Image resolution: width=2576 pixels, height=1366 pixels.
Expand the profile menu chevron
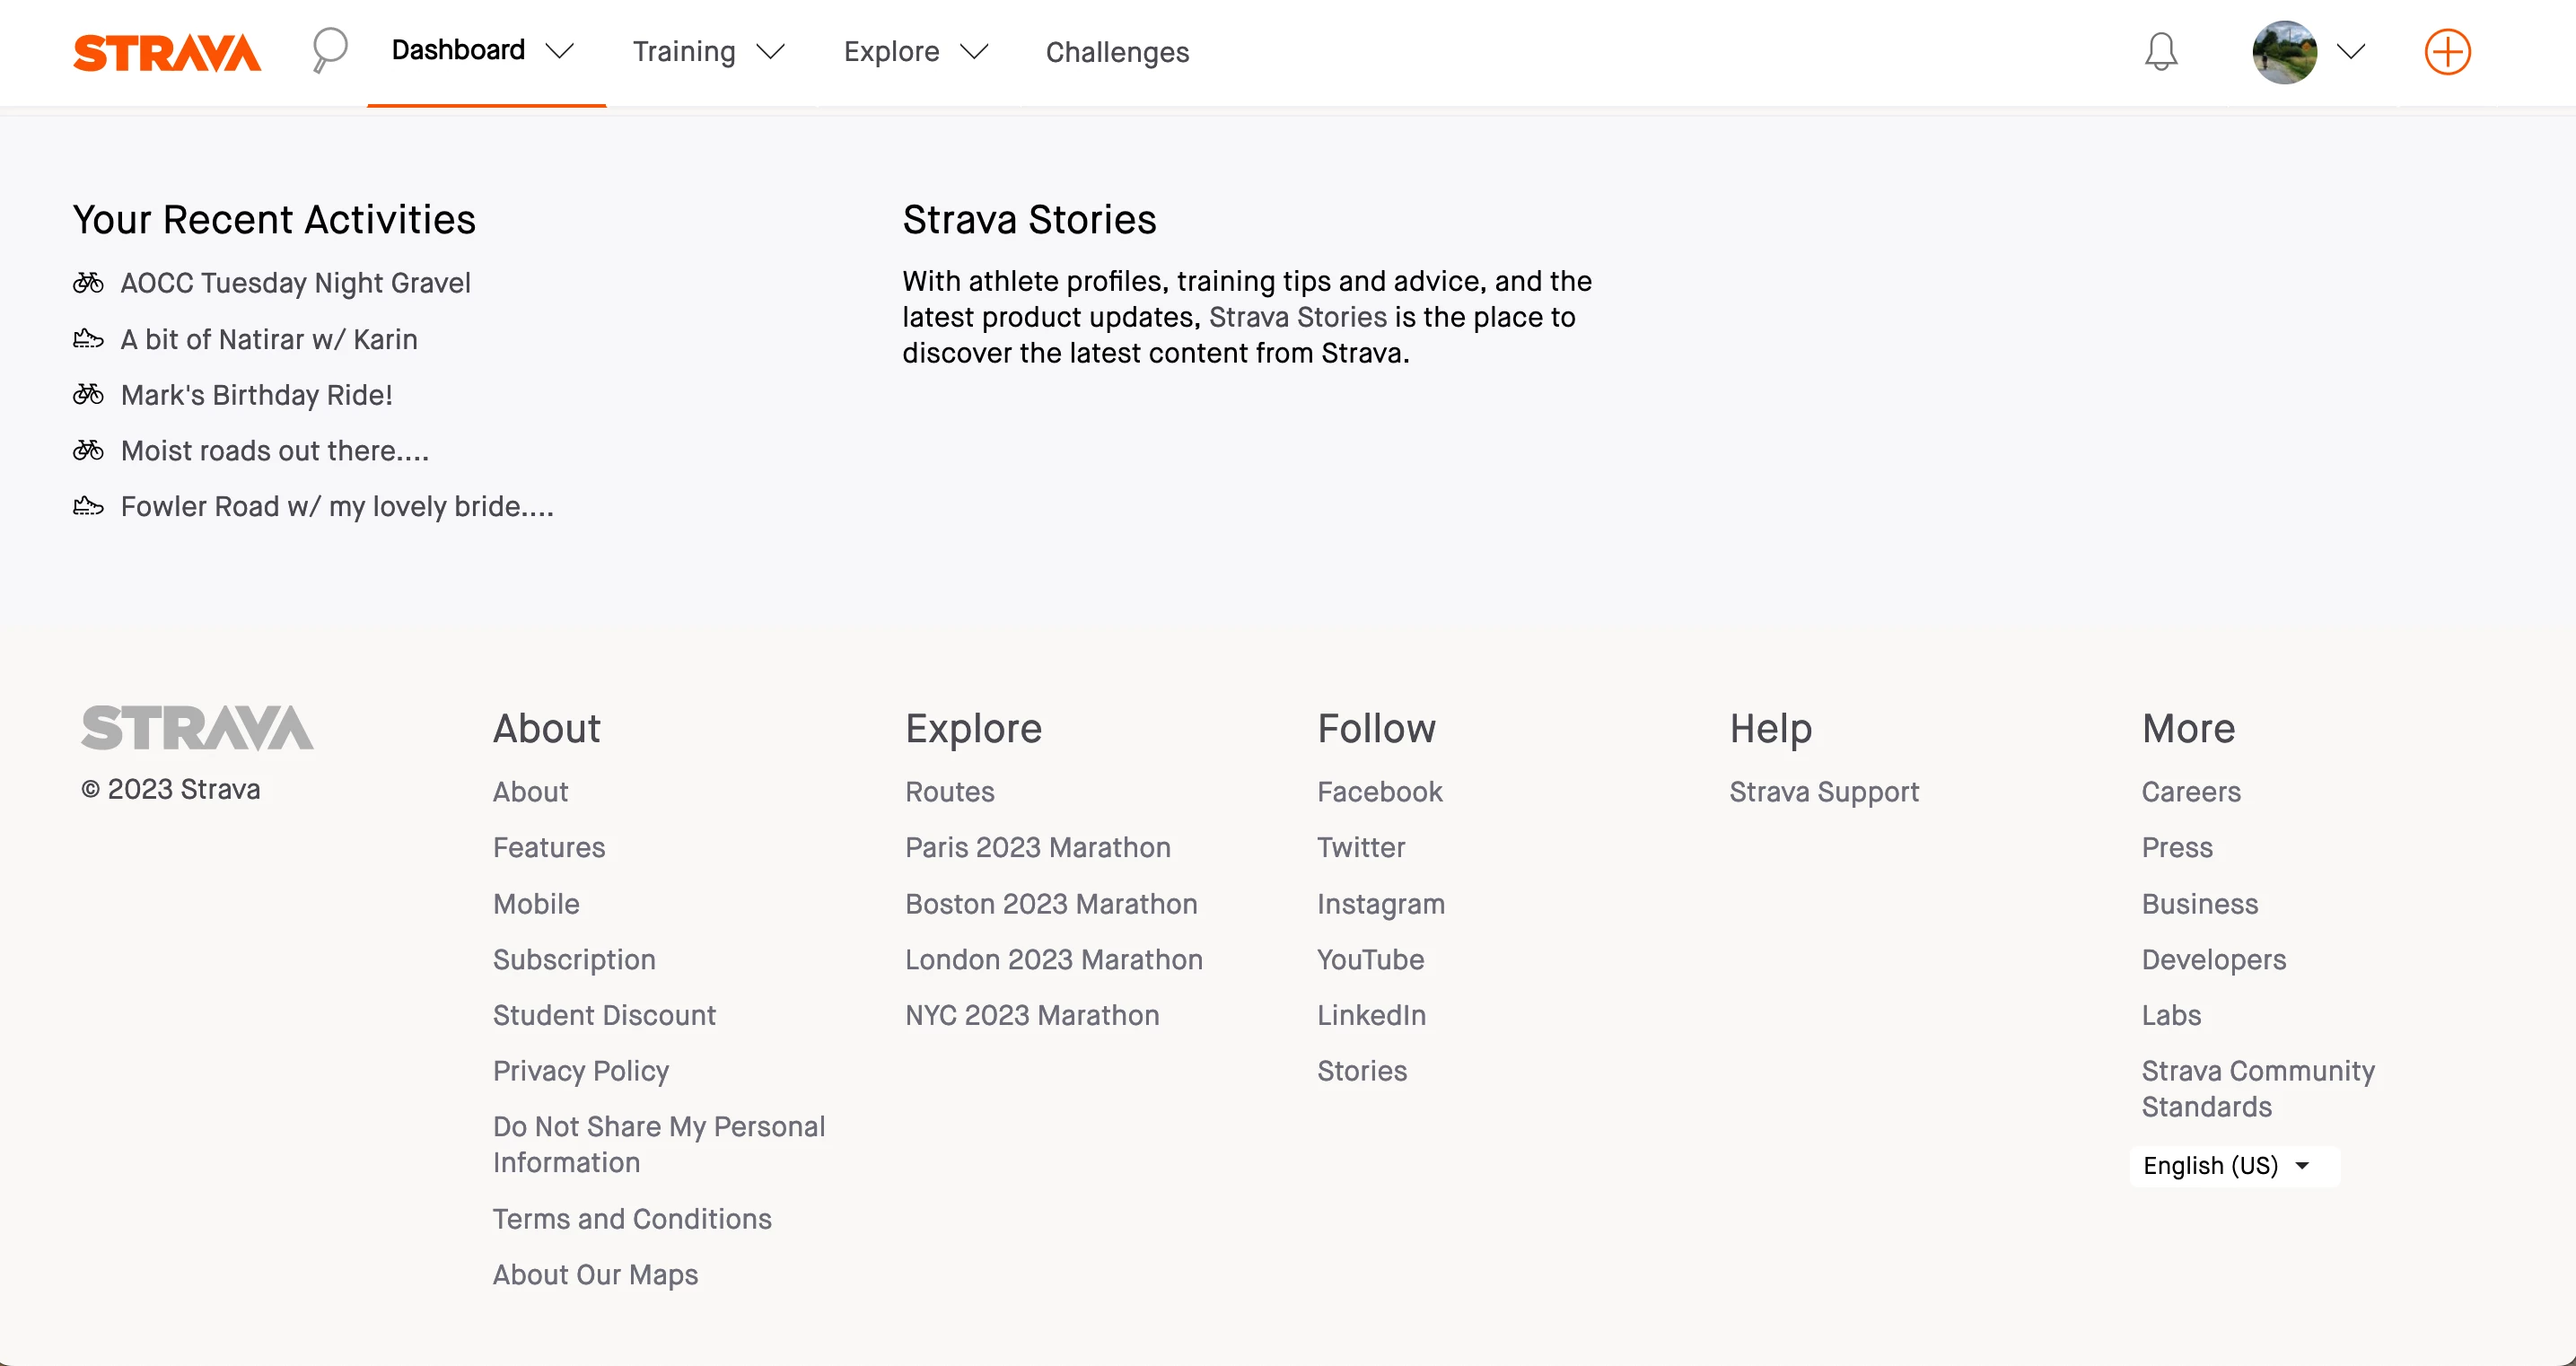point(2351,51)
